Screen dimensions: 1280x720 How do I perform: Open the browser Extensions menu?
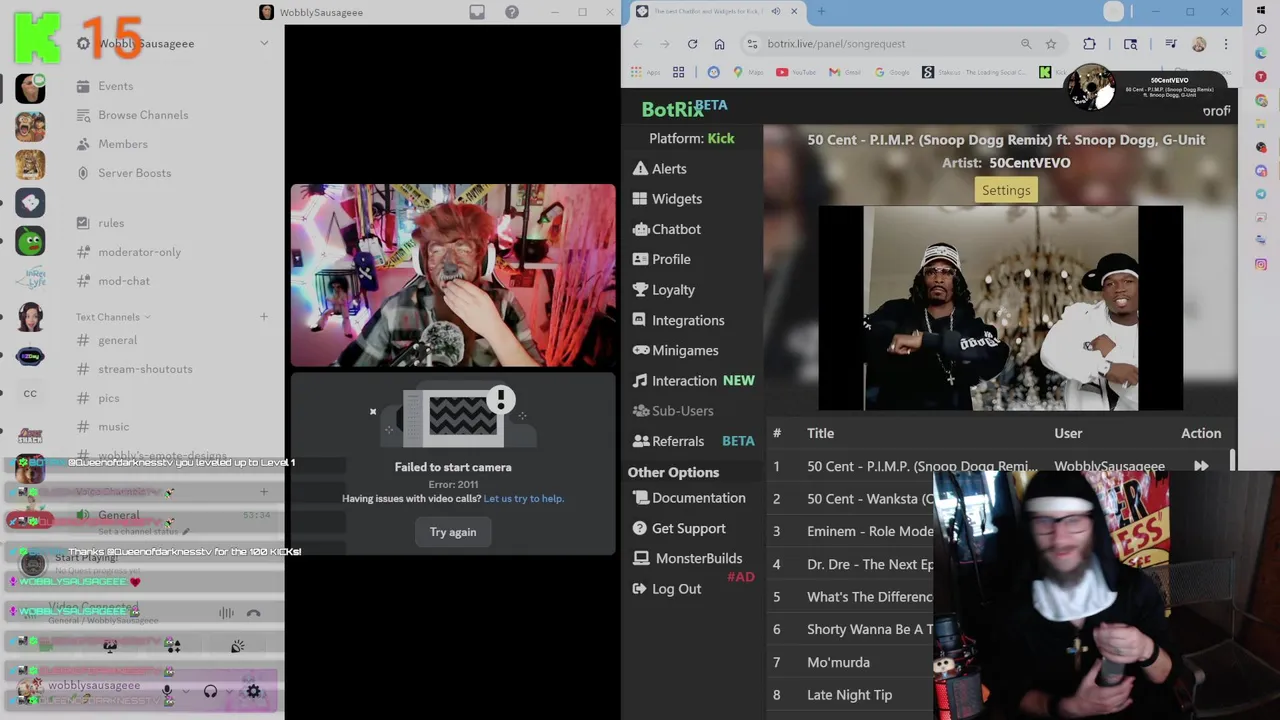point(1089,44)
